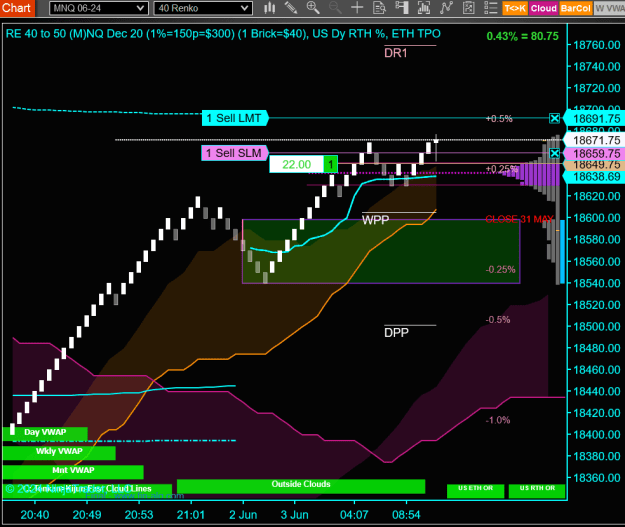This screenshot has height=527, width=625.
Task: Click the green position quantity 1 marker
Action: pyautogui.click(x=330, y=164)
